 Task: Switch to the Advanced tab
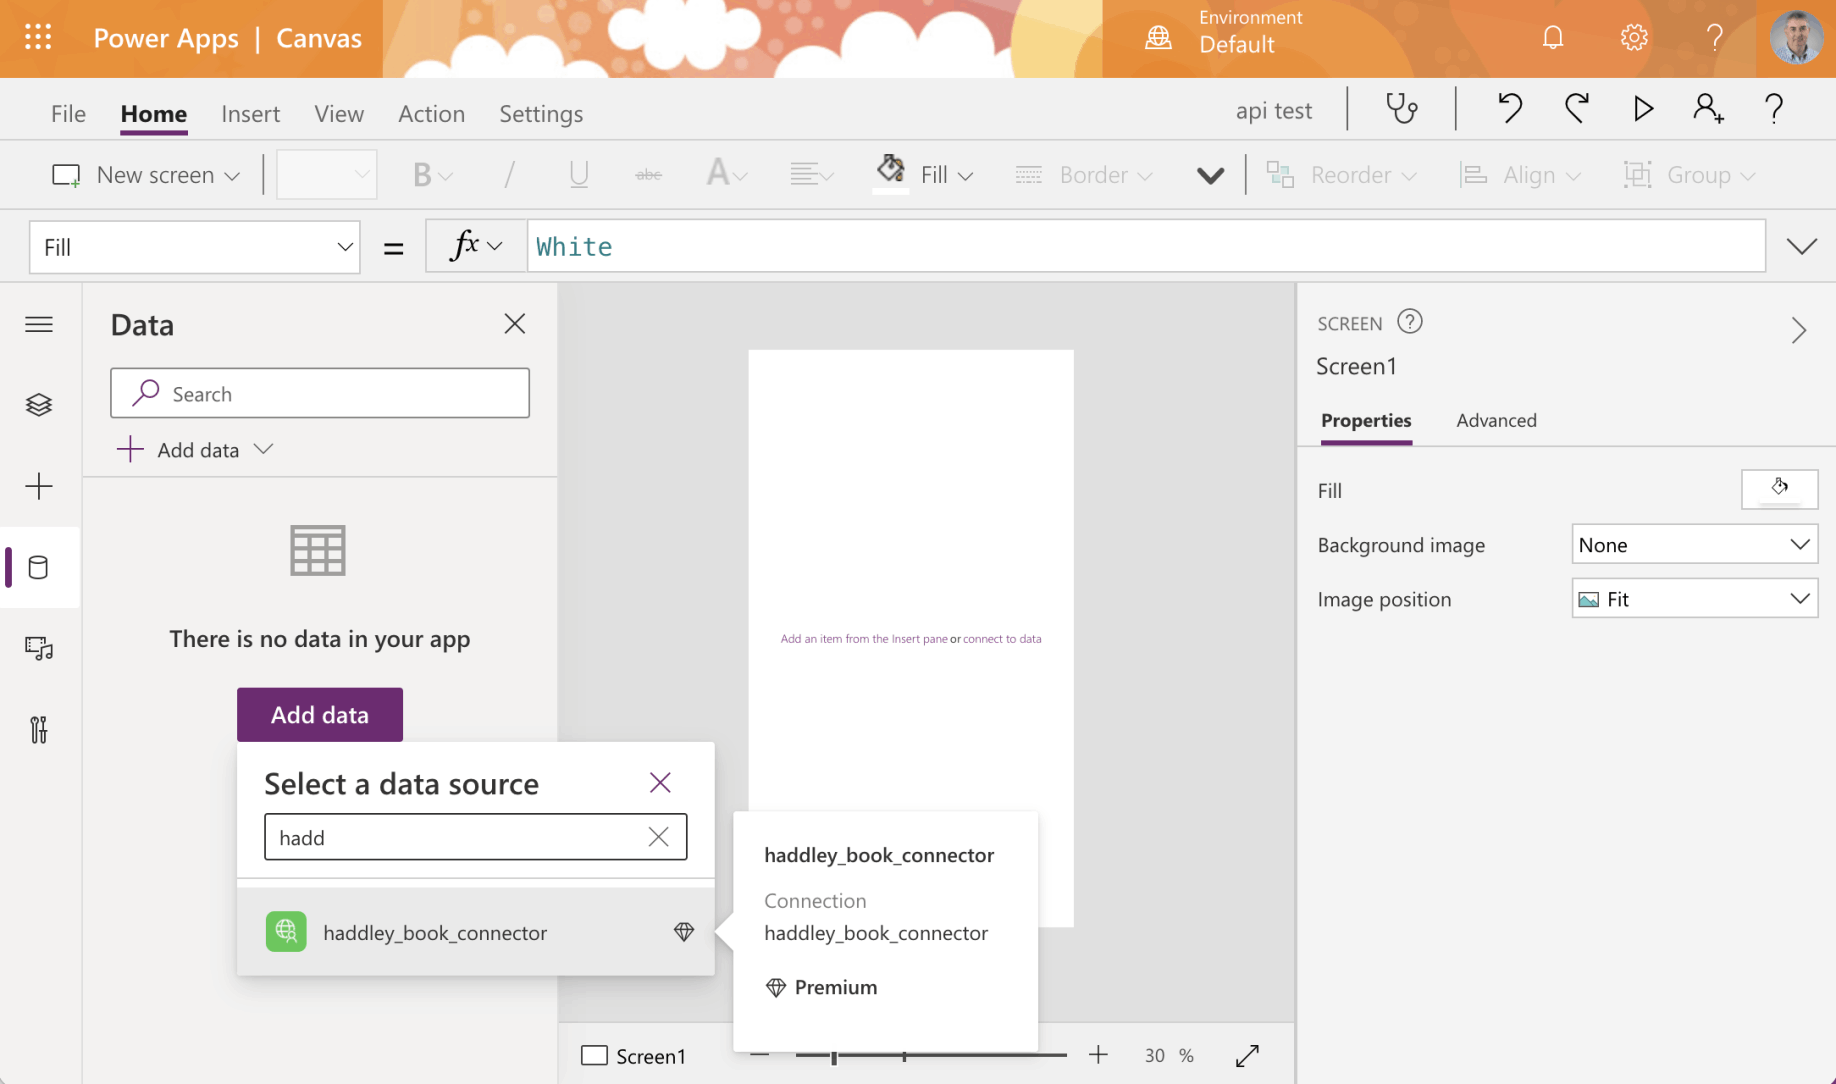point(1496,421)
